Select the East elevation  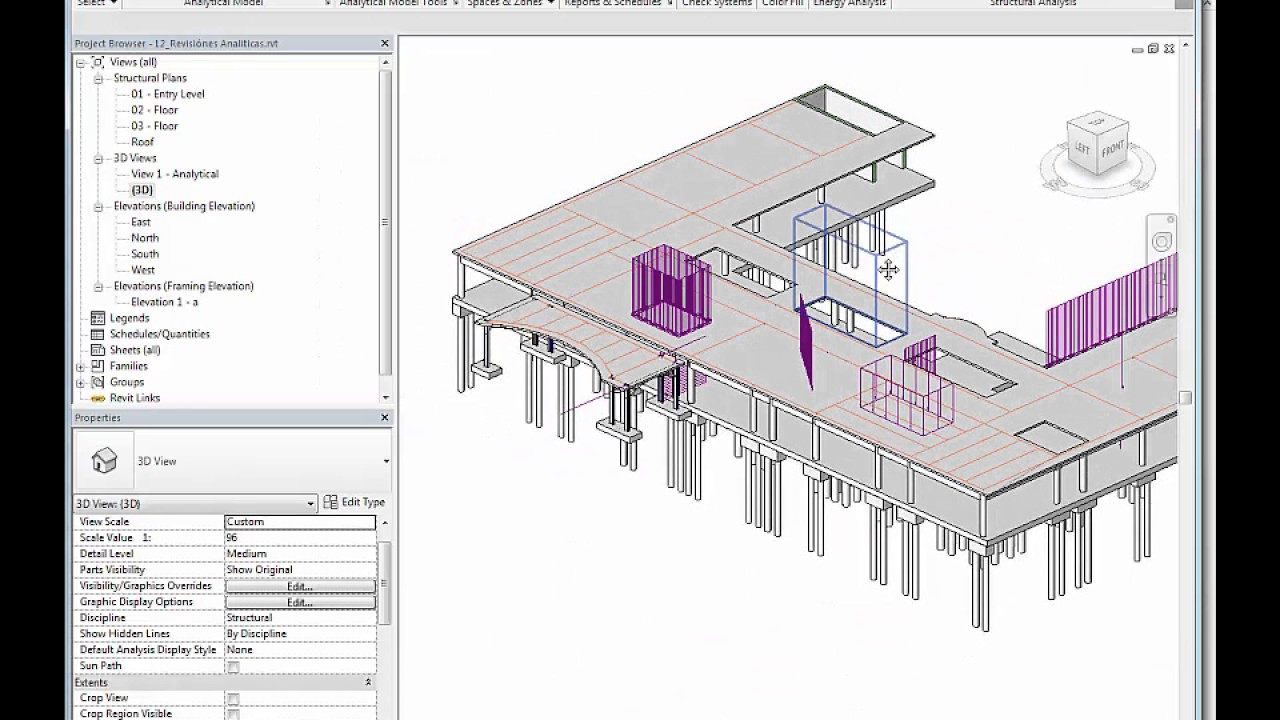140,222
